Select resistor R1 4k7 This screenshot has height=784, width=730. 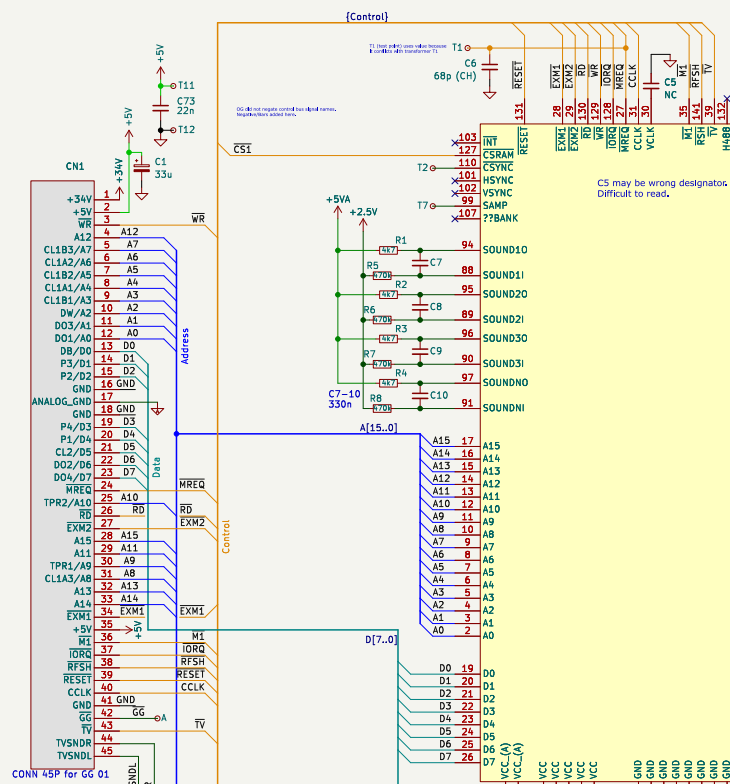(388, 250)
